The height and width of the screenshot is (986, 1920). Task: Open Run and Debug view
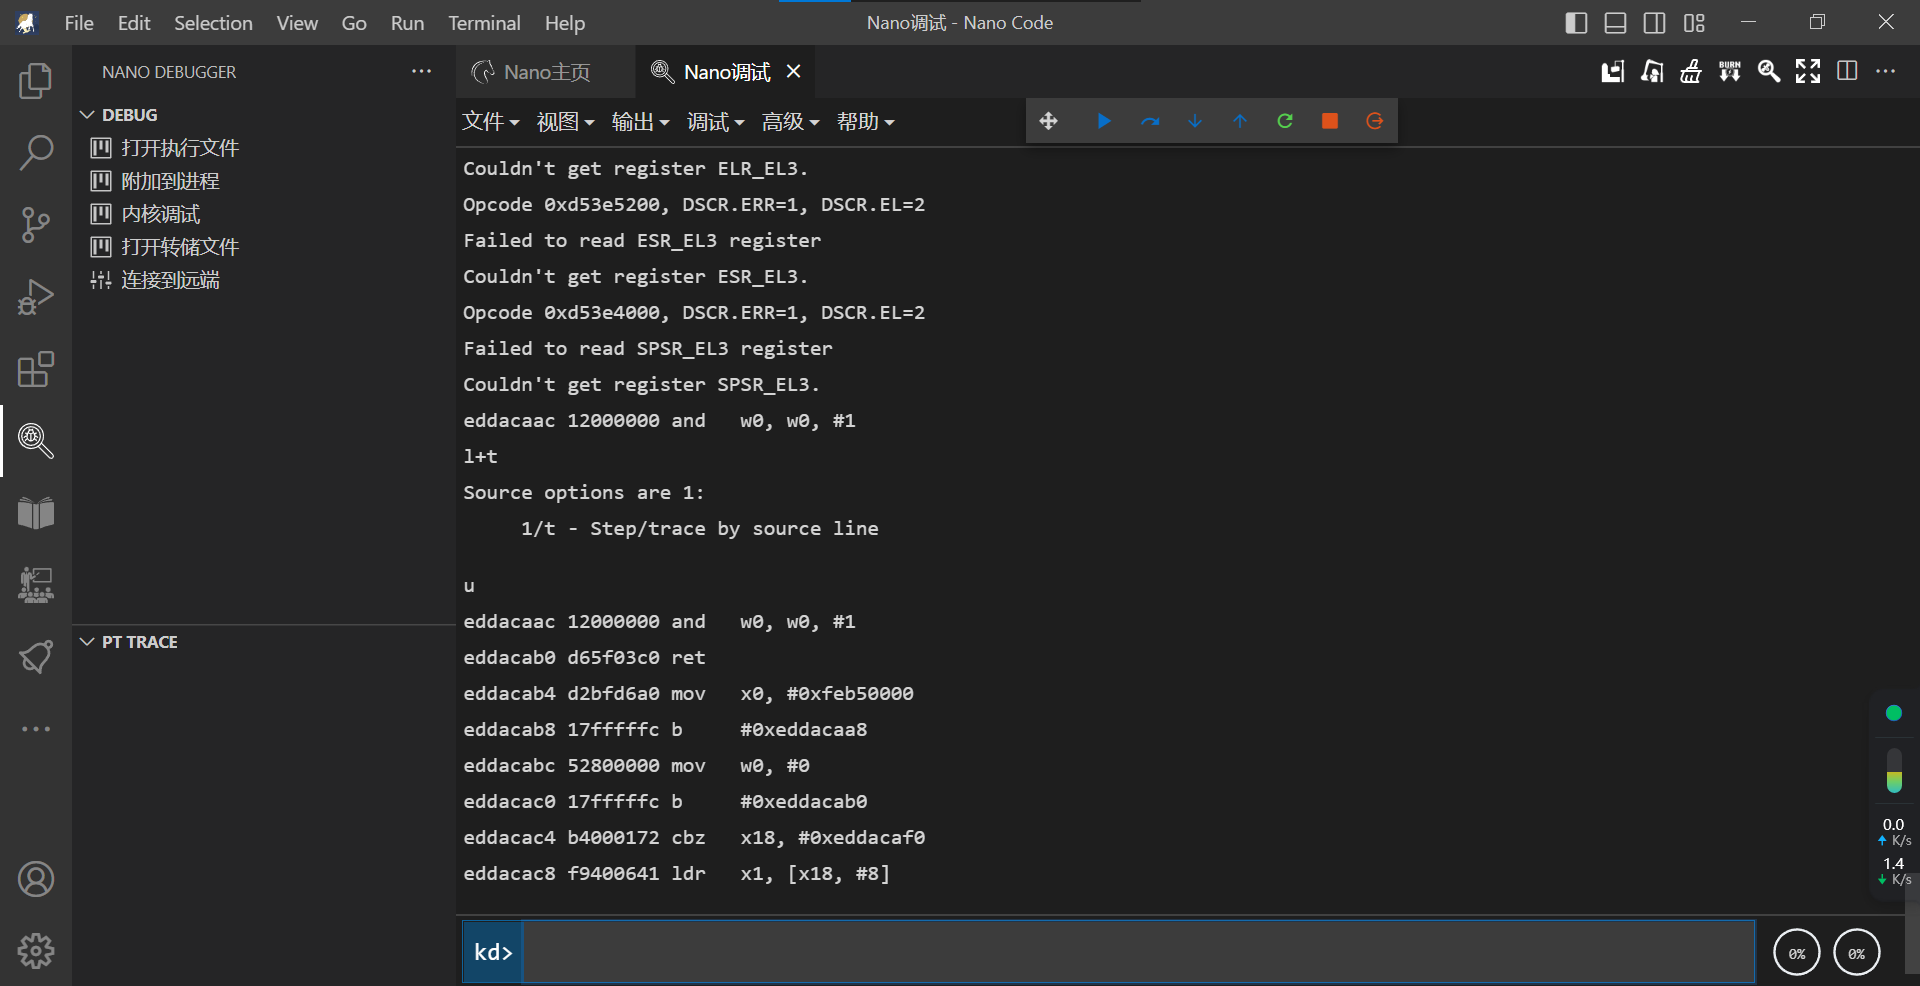point(36,297)
